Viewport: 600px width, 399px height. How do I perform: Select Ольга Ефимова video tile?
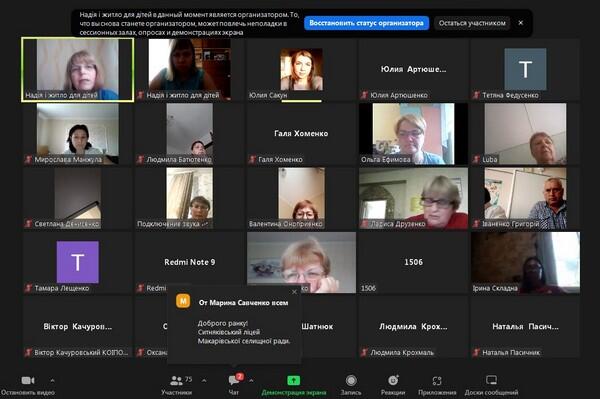[x=413, y=134]
